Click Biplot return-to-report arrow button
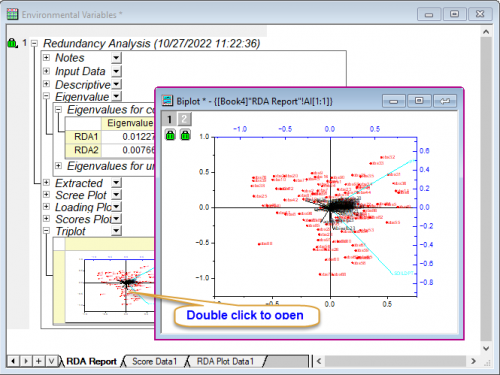Image resolution: width=500 pixels, height=375 pixels. point(445,101)
